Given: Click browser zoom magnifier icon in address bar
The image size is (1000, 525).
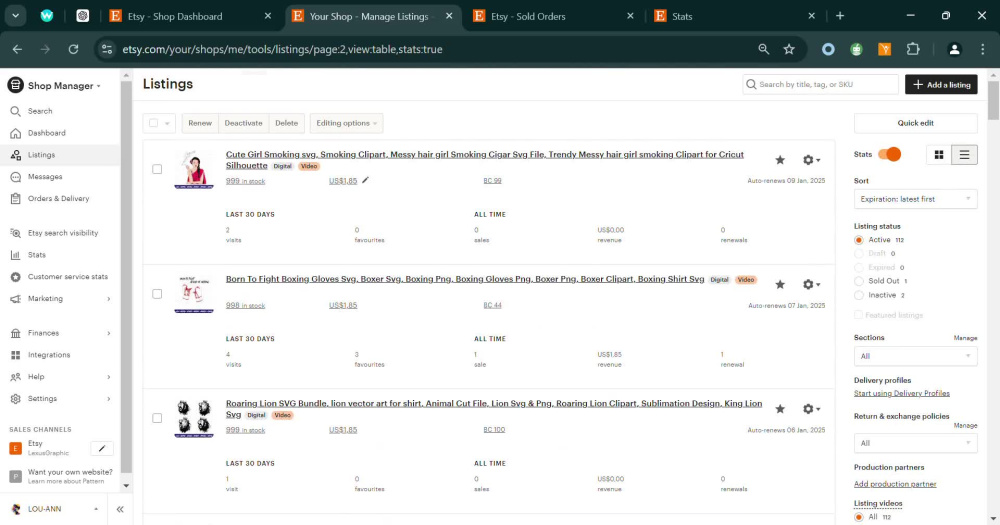Looking at the screenshot, I should [x=763, y=49].
